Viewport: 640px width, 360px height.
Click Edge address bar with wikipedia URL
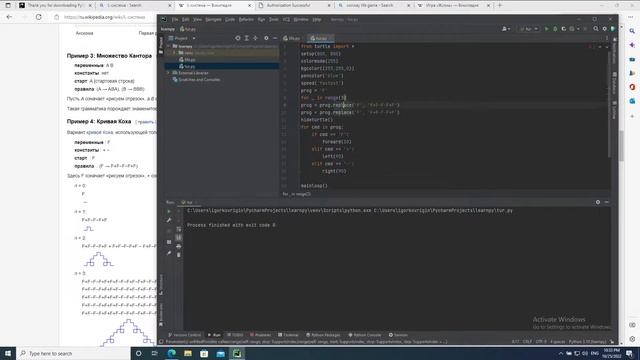(x=104, y=17)
